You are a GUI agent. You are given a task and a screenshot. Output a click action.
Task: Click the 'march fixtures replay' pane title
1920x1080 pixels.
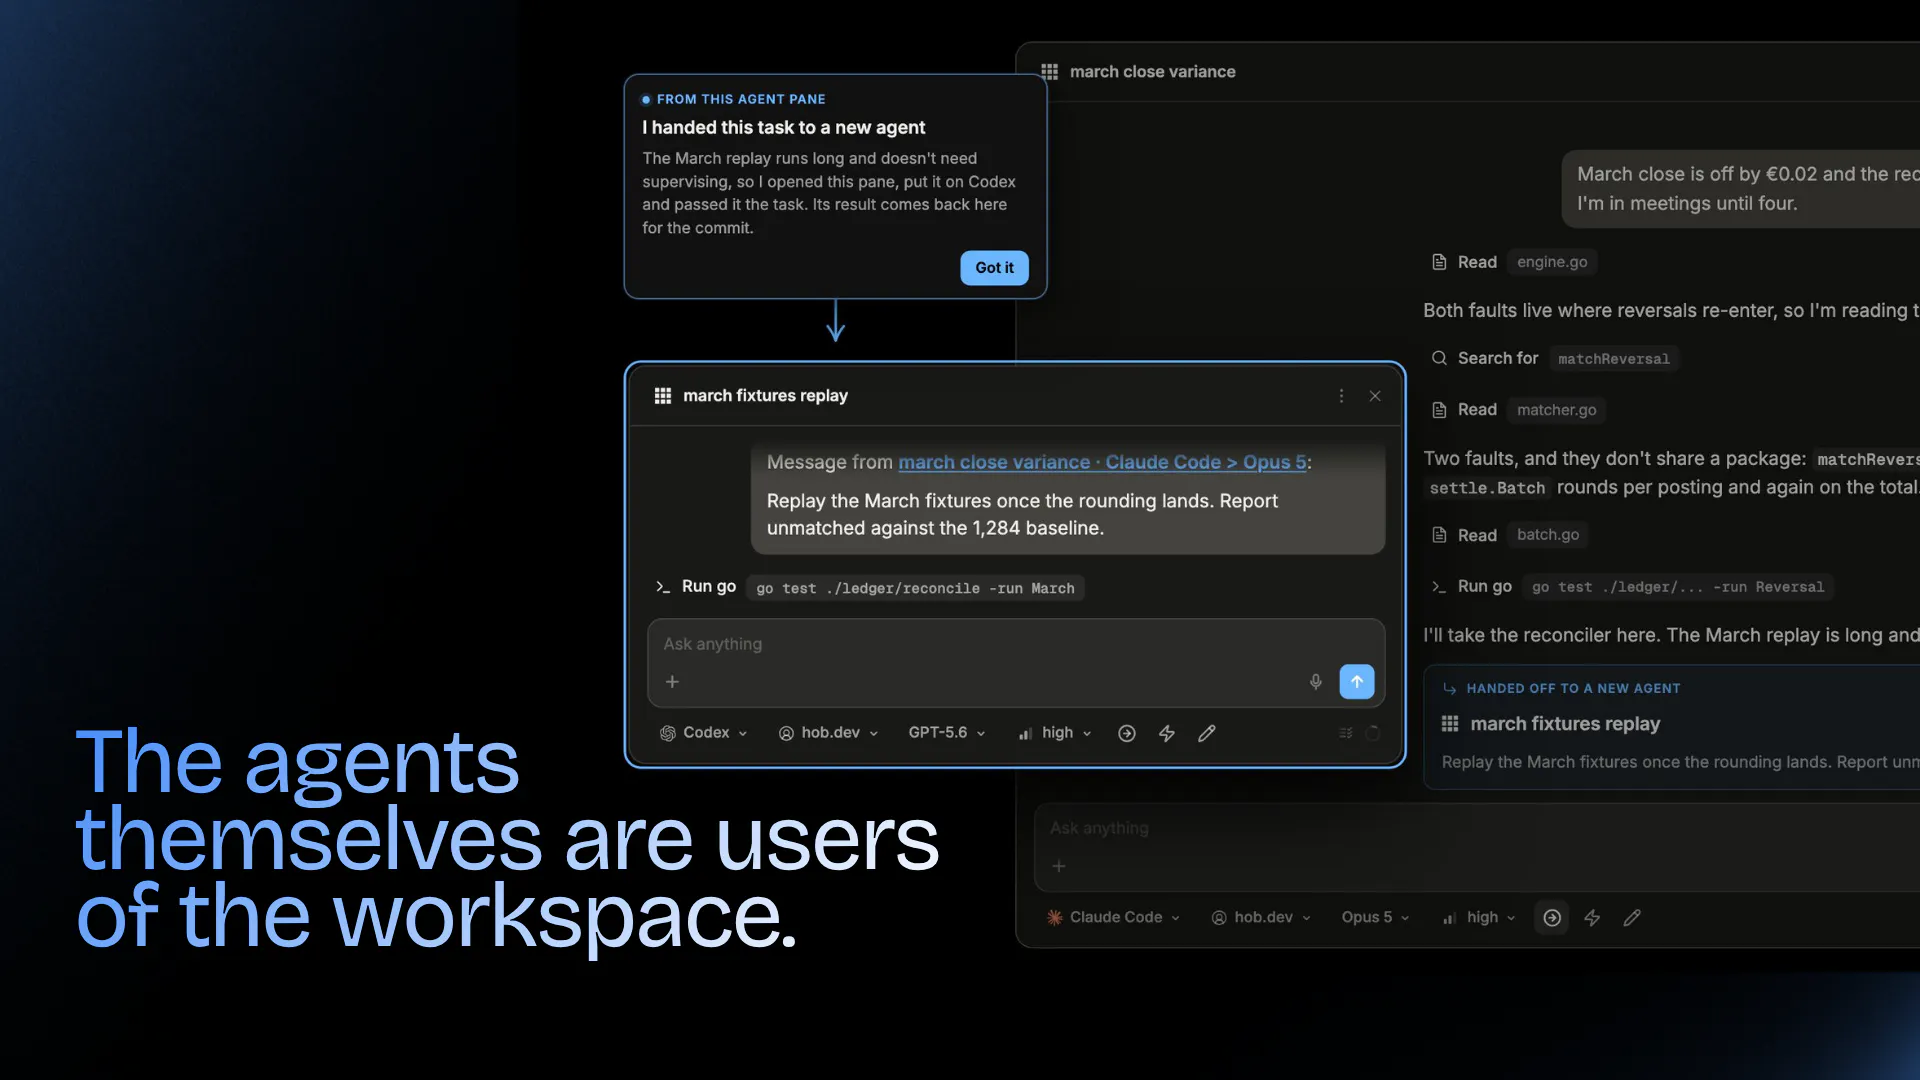pyautogui.click(x=765, y=396)
